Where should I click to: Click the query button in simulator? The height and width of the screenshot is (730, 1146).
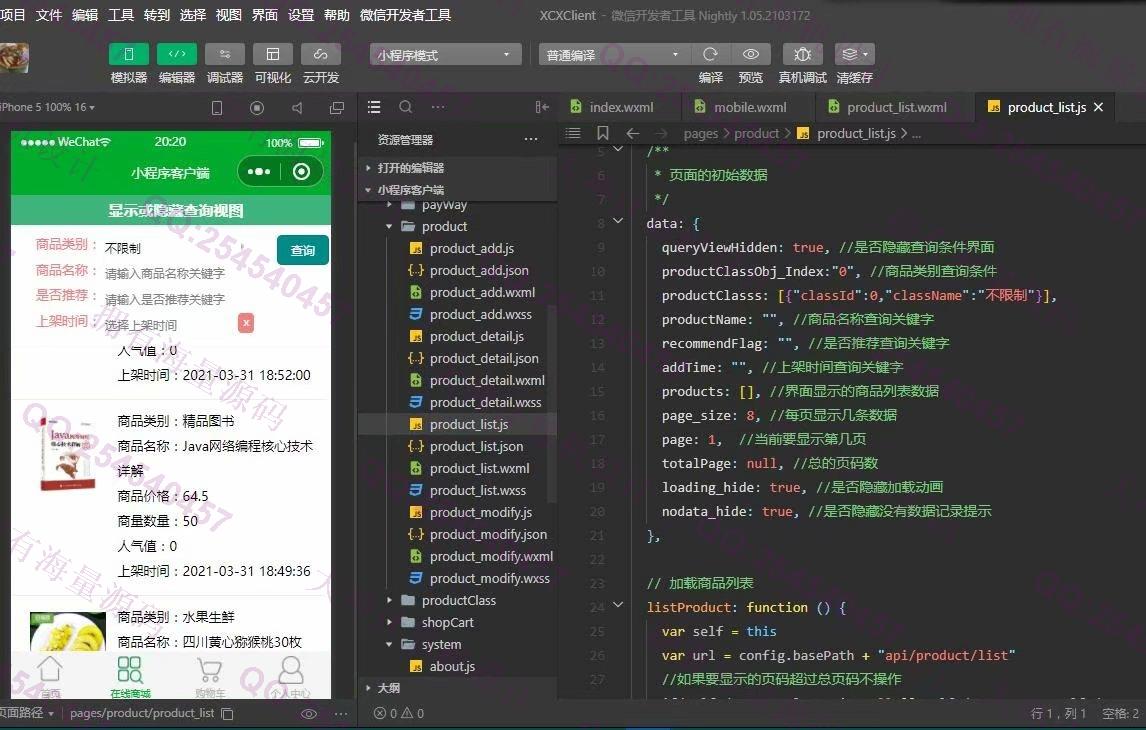303,250
